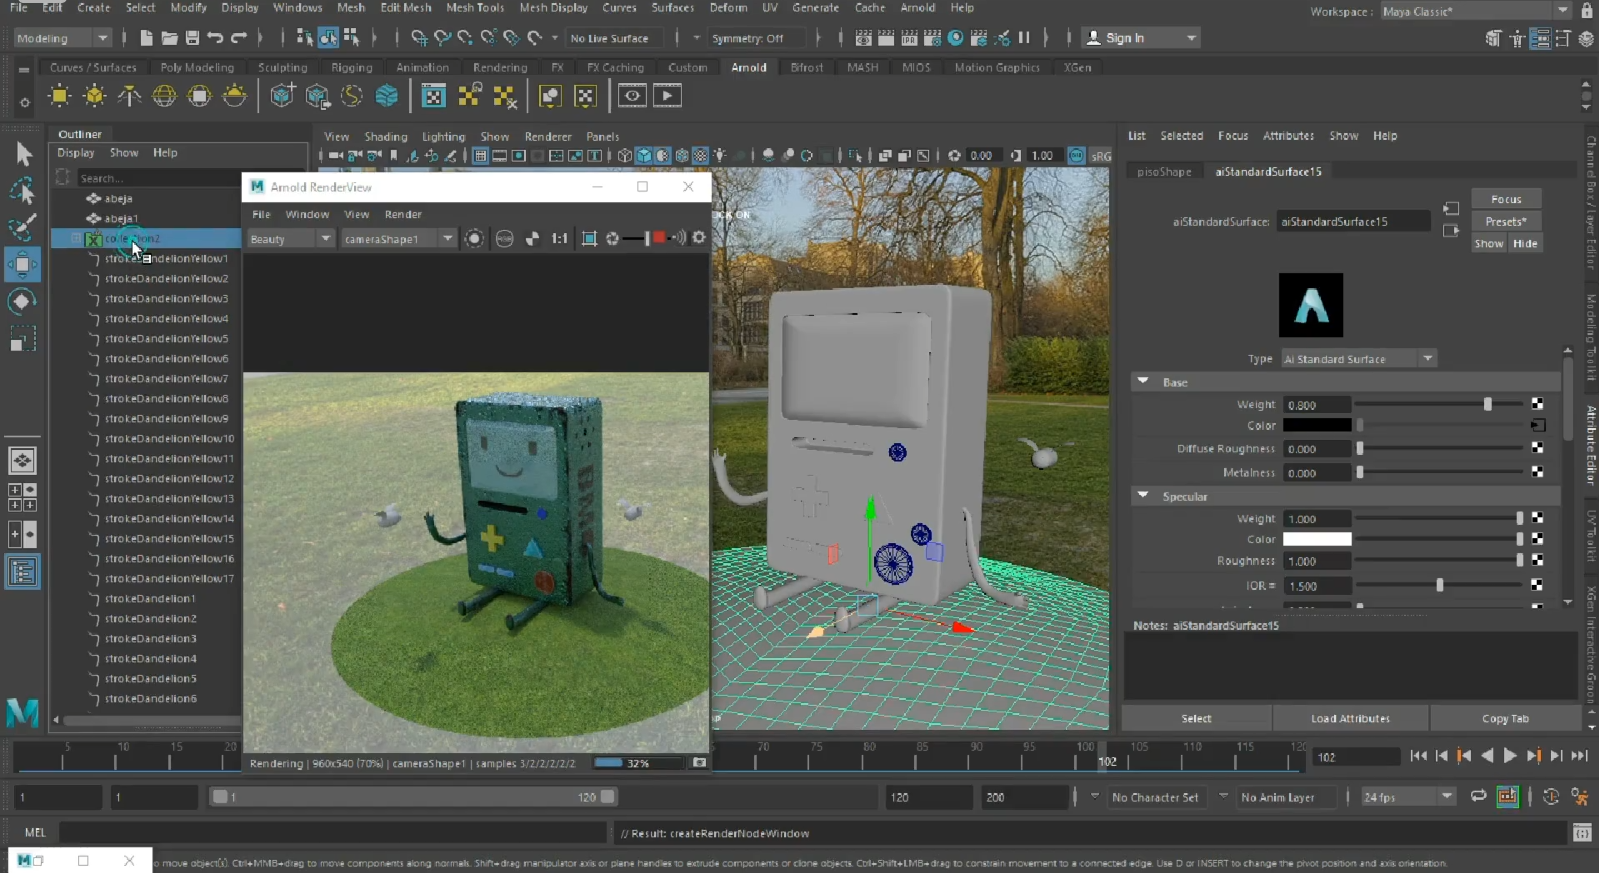Toggle crop region in RenderView
The width and height of the screenshot is (1599, 873).
click(589, 238)
